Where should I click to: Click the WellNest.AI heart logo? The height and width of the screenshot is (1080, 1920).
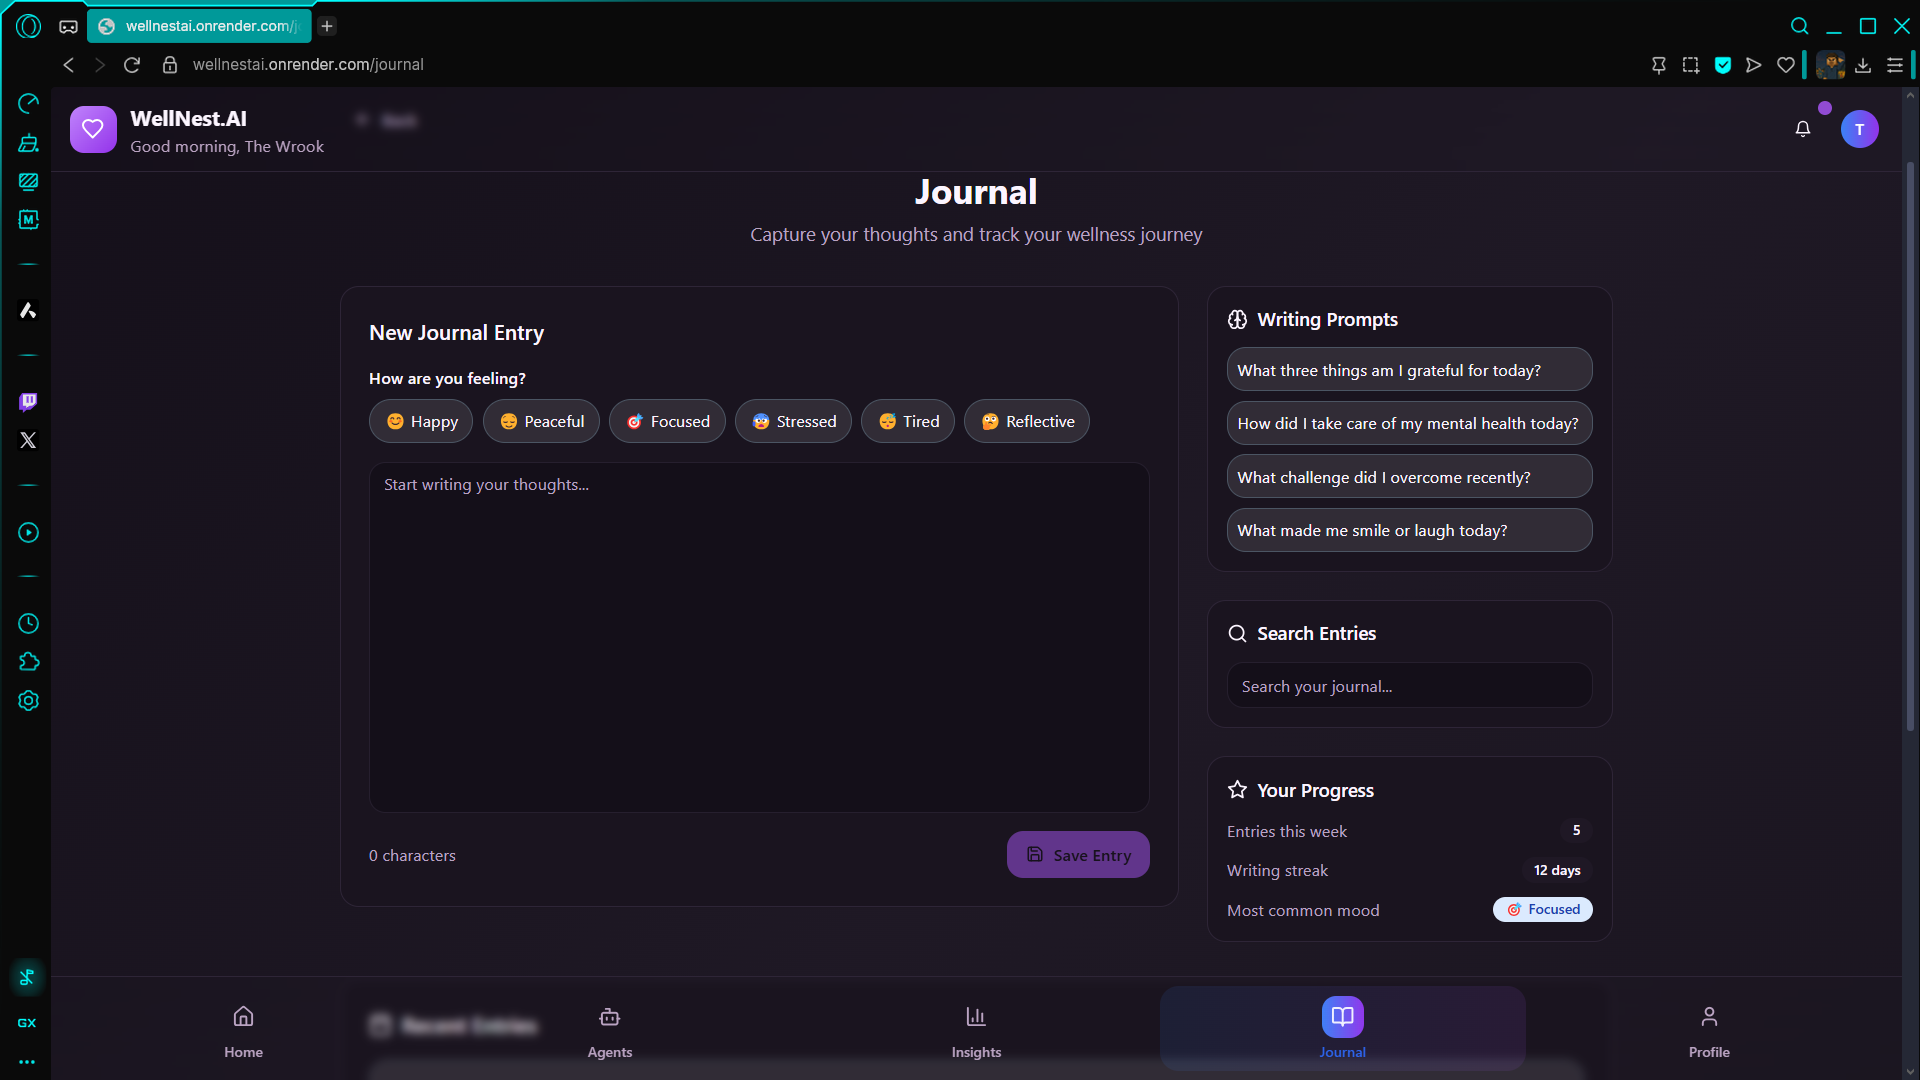point(93,129)
